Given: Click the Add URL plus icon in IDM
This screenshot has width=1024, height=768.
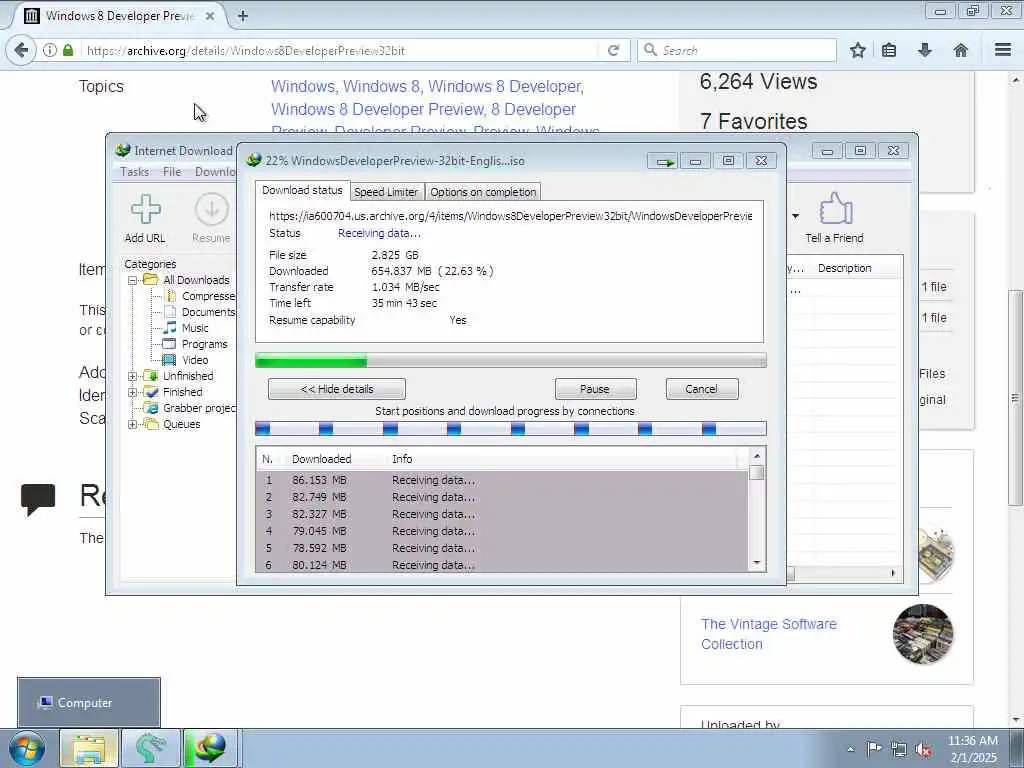Looking at the screenshot, I should (x=146, y=210).
